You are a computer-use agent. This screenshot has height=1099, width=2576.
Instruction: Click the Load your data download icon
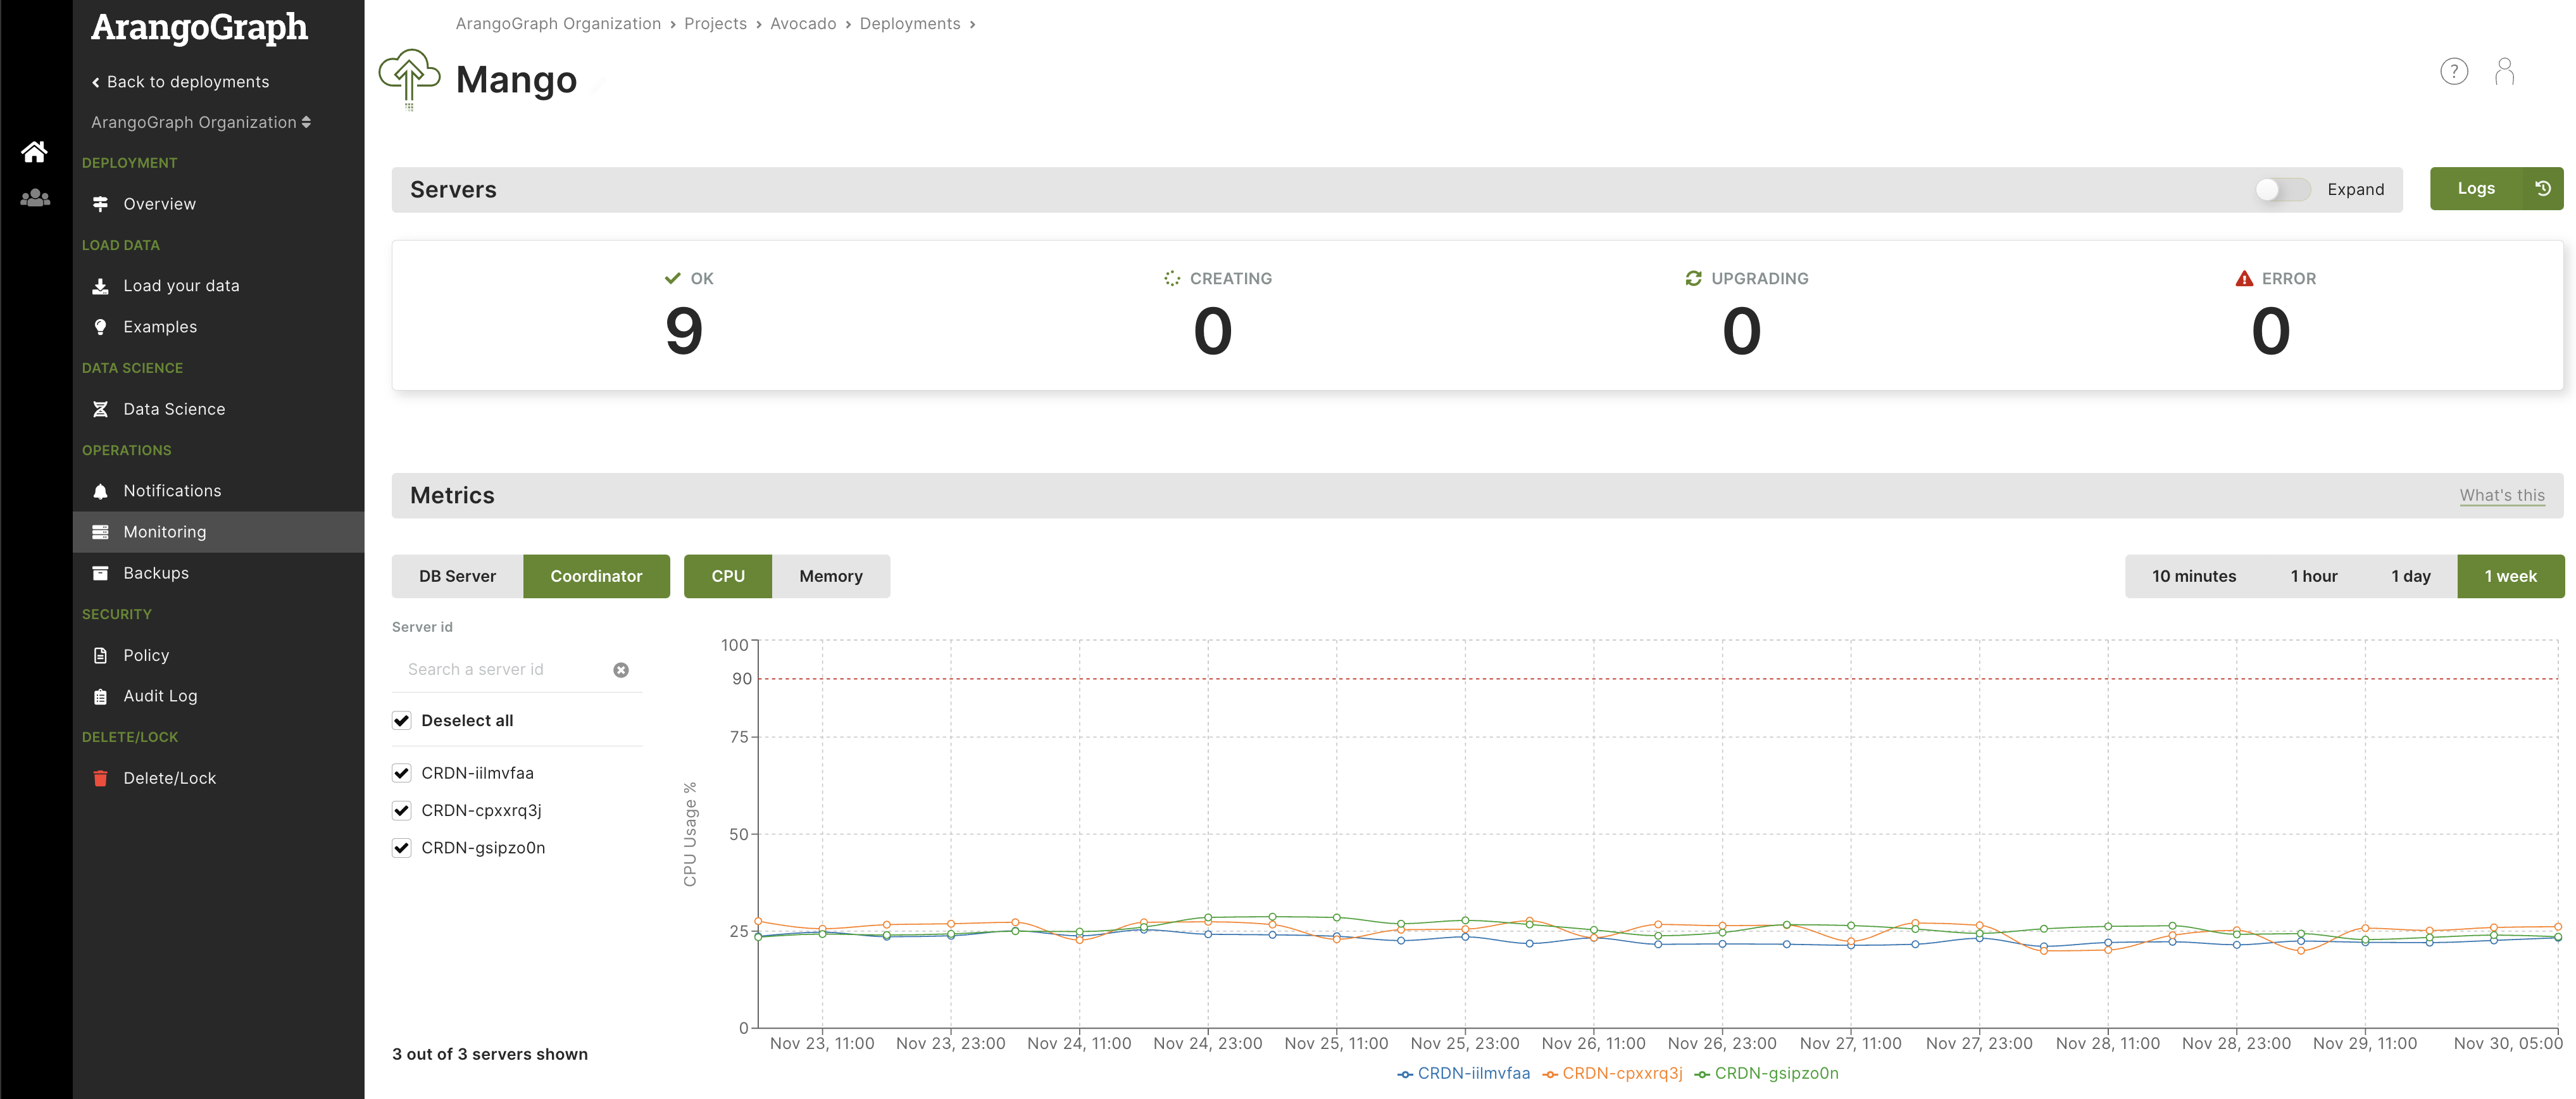tap(100, 286)
